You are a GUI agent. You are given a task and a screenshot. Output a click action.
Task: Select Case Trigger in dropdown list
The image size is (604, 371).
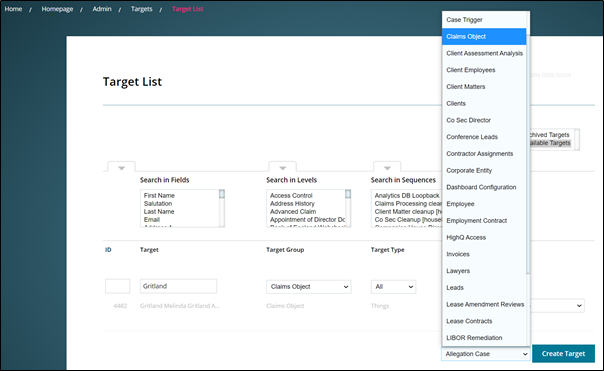coord(484,20)
